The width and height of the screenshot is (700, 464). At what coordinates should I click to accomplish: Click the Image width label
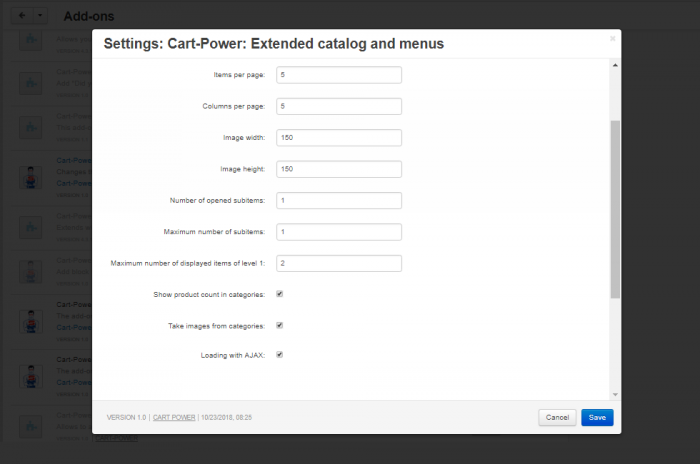[x=244, y=138]
